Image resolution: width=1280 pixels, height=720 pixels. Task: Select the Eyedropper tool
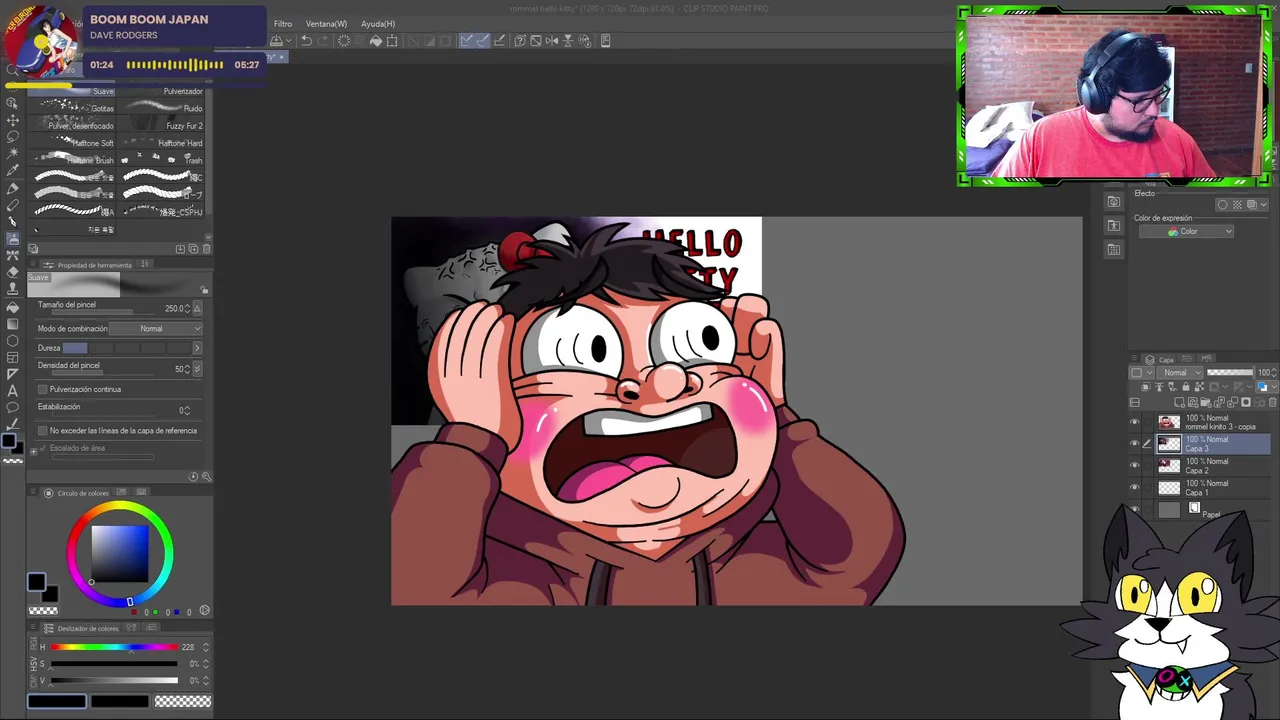[x=13, y=171]
